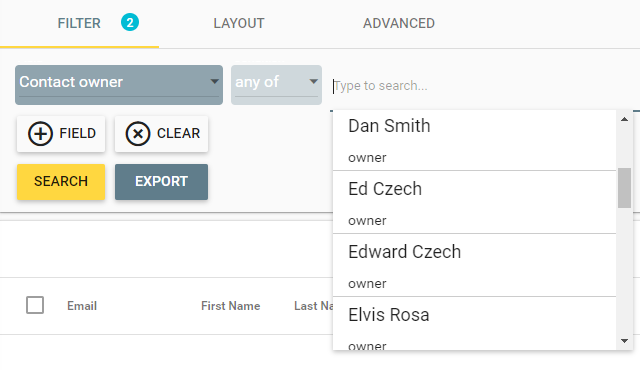Screen dimensions: 640x370
Task: Click the filter count badge showing 2
Action: [130, 22]
